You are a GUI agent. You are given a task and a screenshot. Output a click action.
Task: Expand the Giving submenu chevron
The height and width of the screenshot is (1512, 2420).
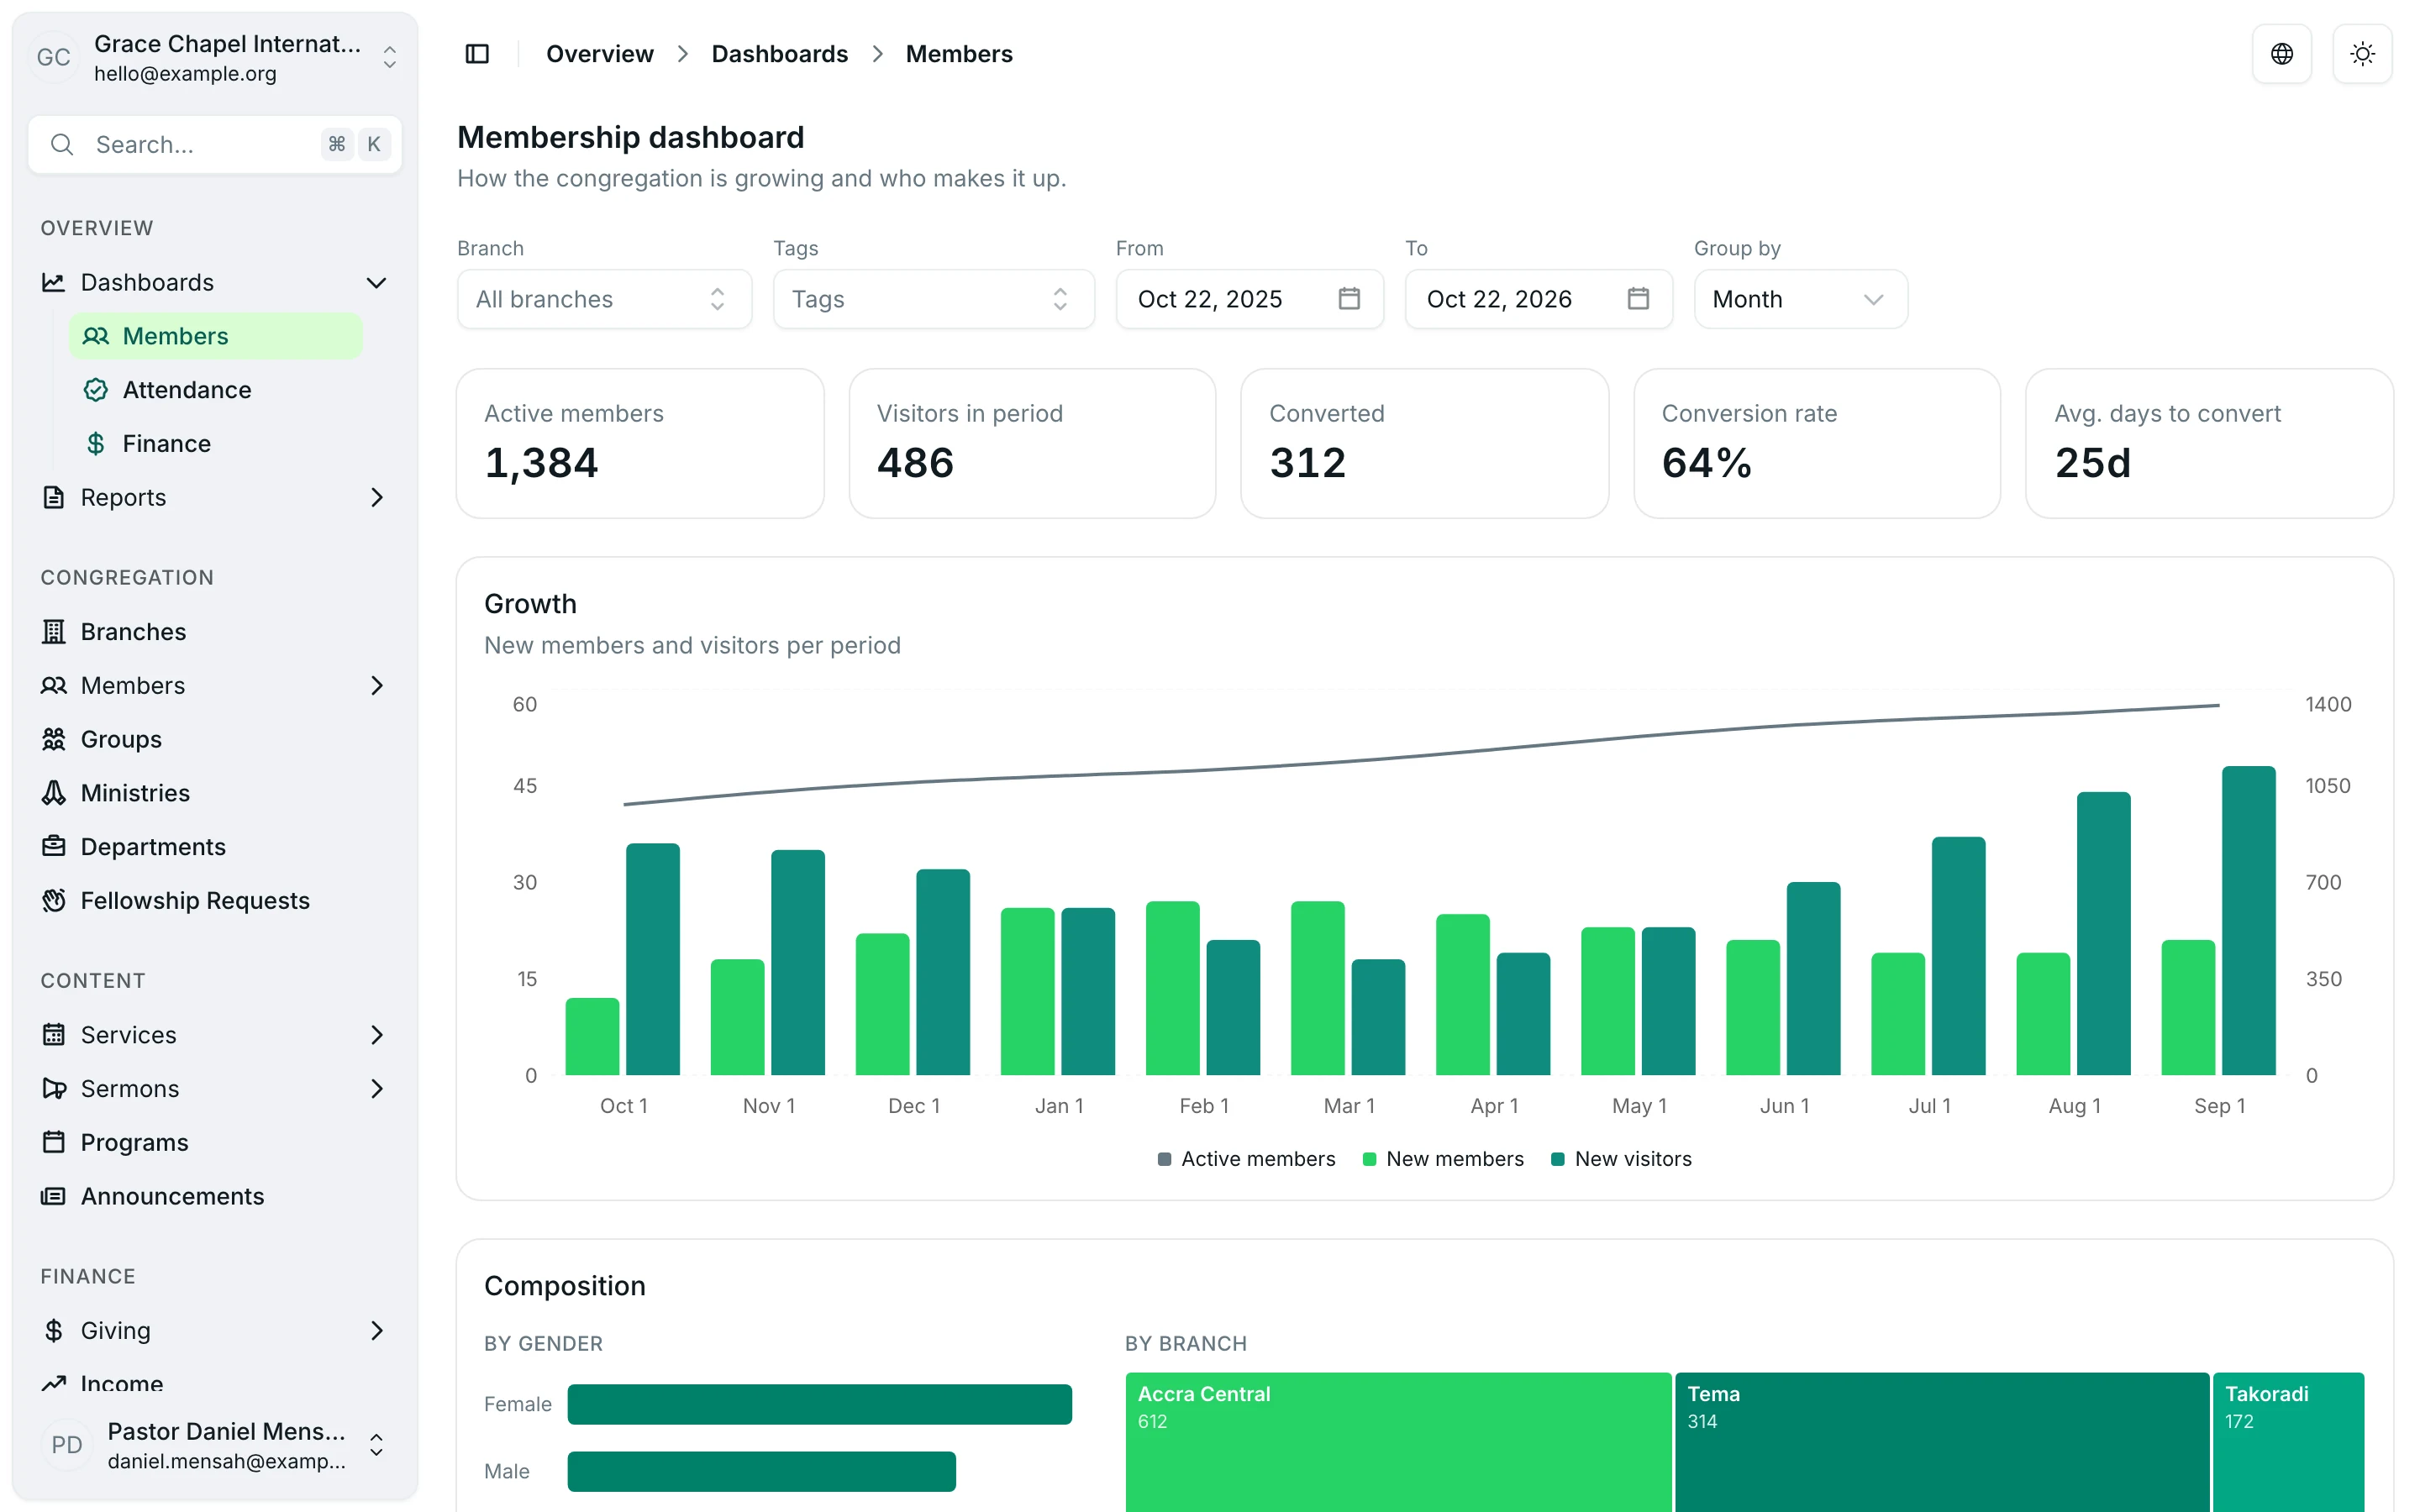coord(377,1330)
